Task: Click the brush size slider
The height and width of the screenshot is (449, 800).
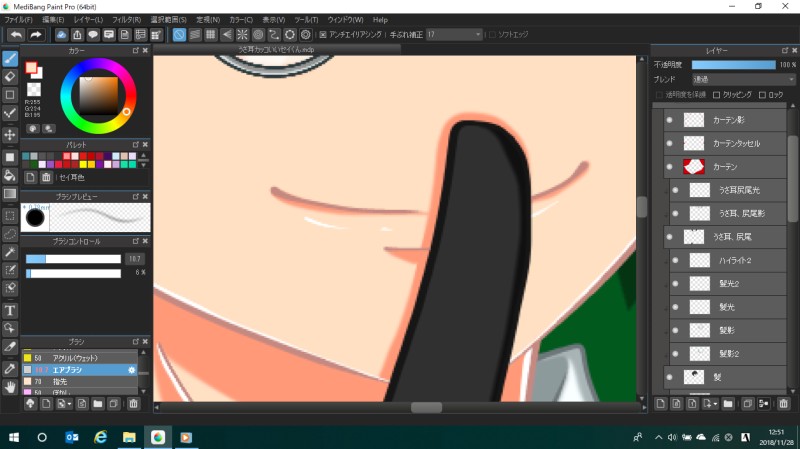Action: [x=73, y=259]
